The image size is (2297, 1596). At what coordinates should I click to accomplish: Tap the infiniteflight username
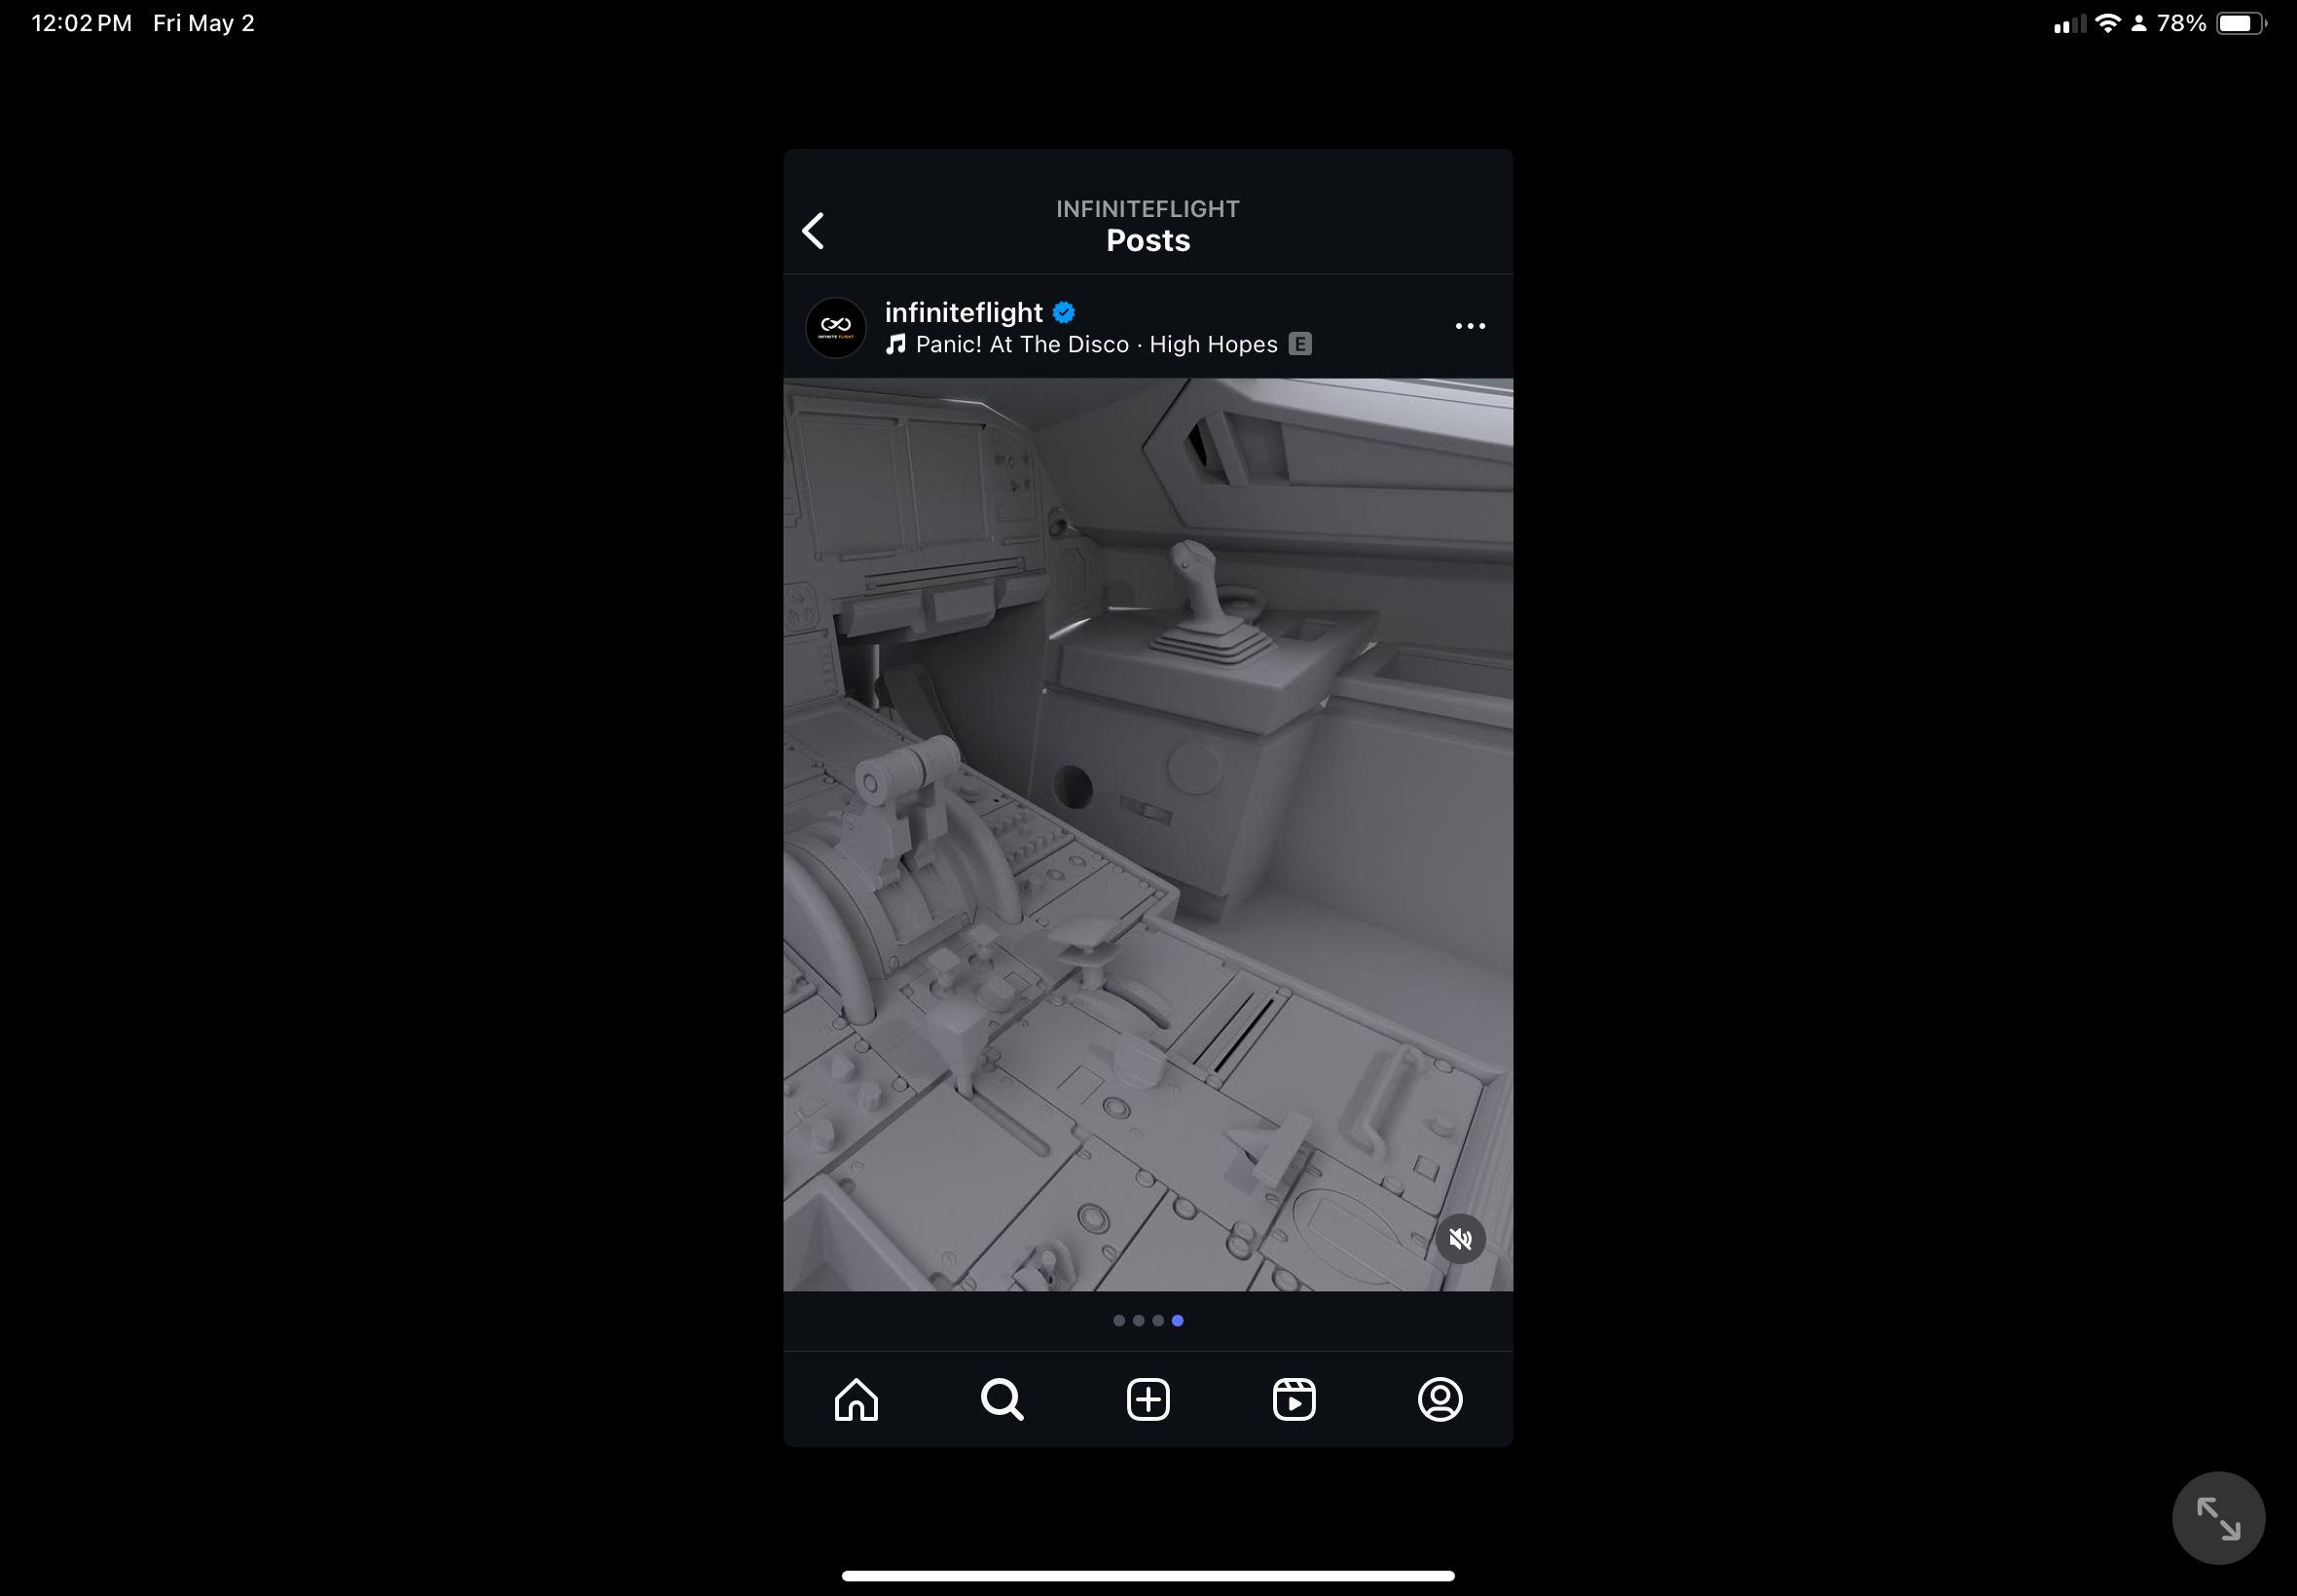pos(963,313)
